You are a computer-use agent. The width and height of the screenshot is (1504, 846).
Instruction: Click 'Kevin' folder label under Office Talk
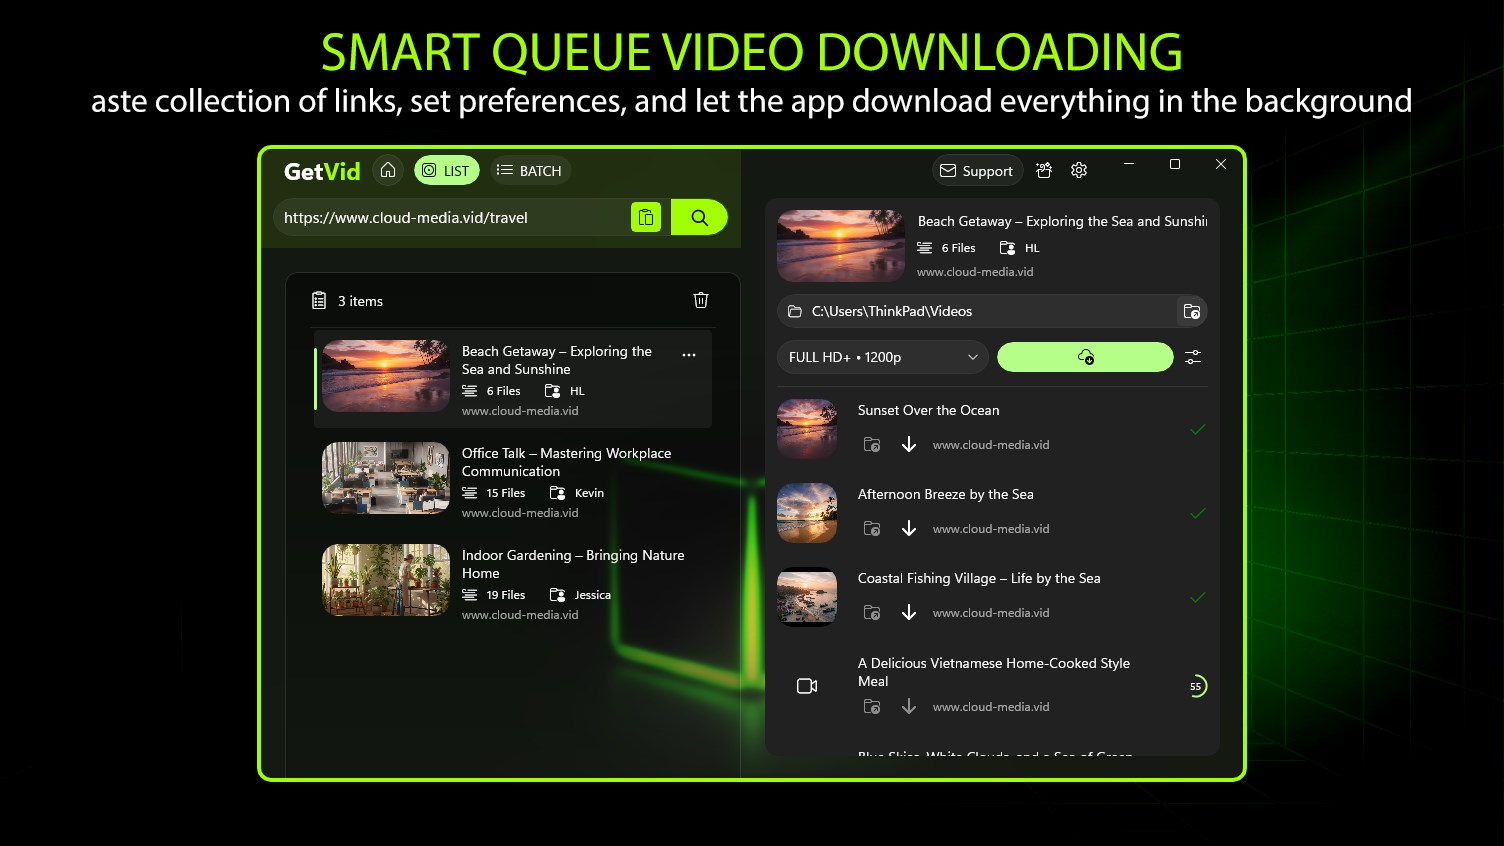tap(589, 493)
